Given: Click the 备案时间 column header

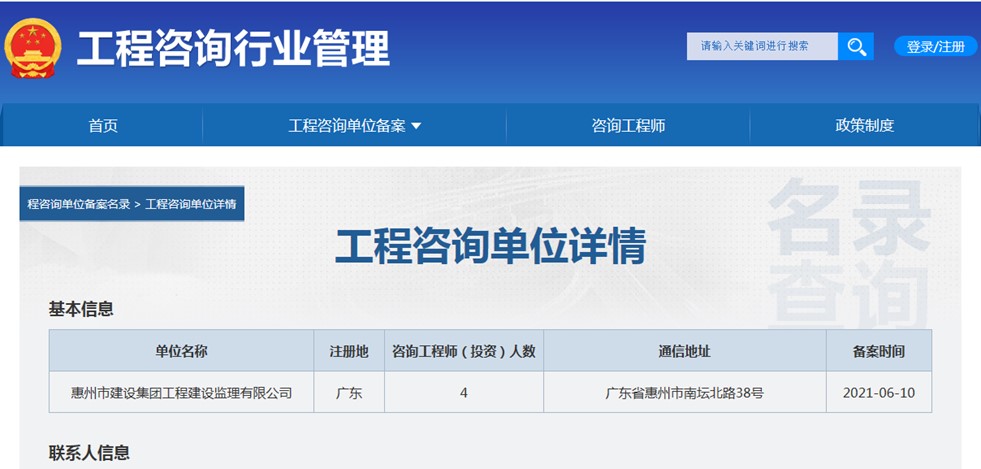Looking at the screenshot, I should click(879, 351).
